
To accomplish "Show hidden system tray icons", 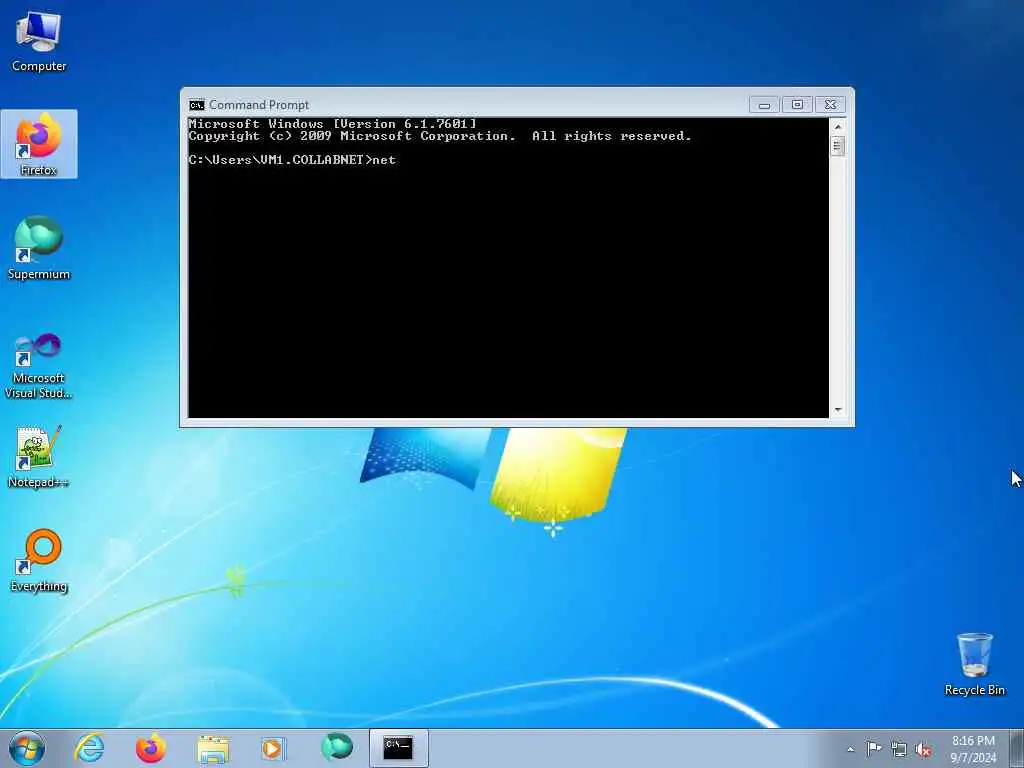I will (850, 749).
